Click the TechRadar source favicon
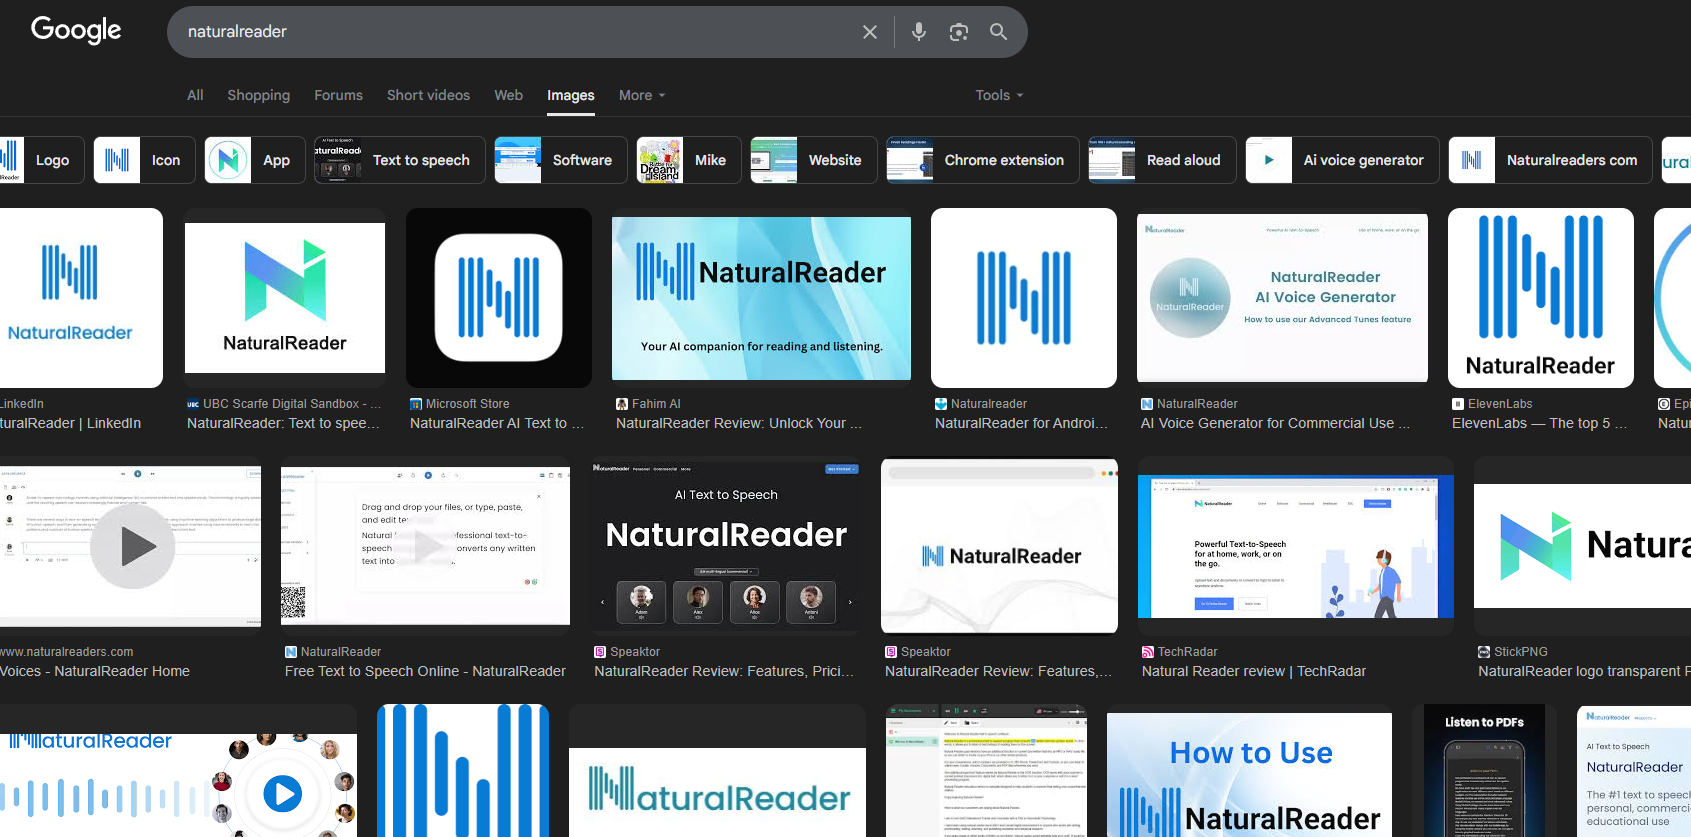1691x837 pixels. [1148, 652]
